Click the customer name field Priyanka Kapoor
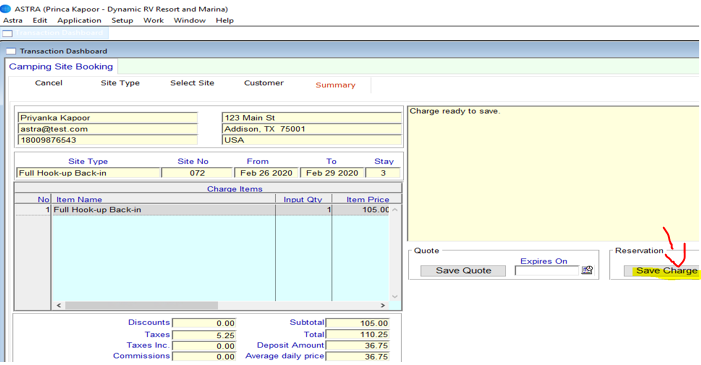The image size is (701, 365). coord(107,118)
